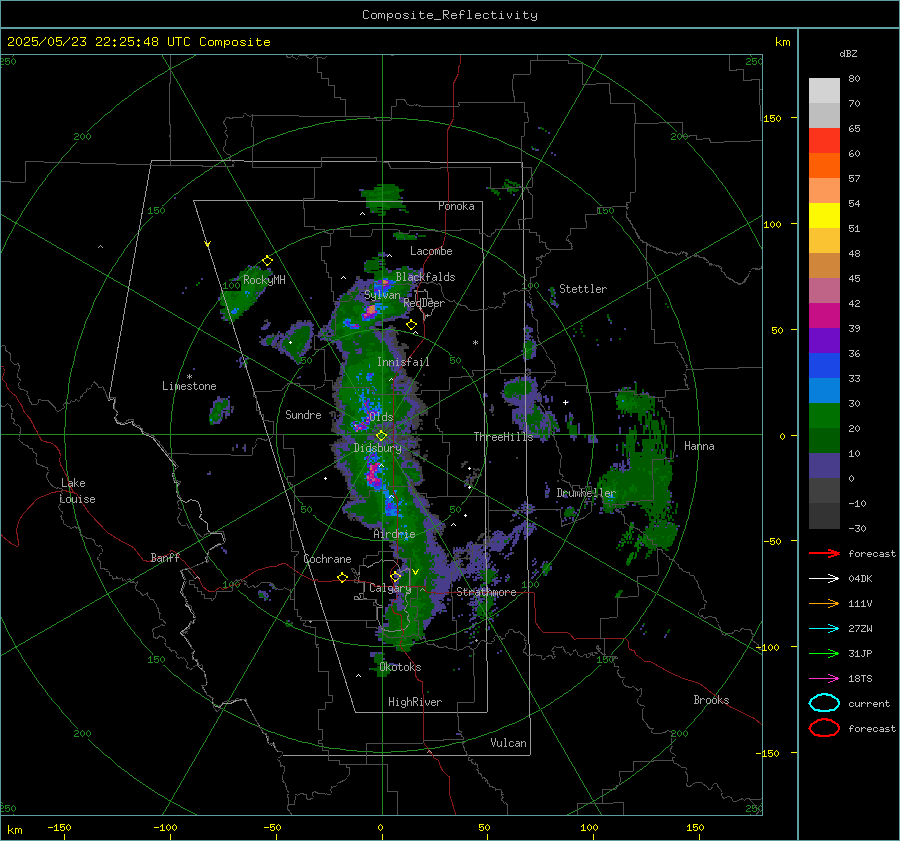Viewport: 900px width, 841px height.
Task: Click the Blackfalds town label
Action: pyautogui.click(x=425, y=277)
